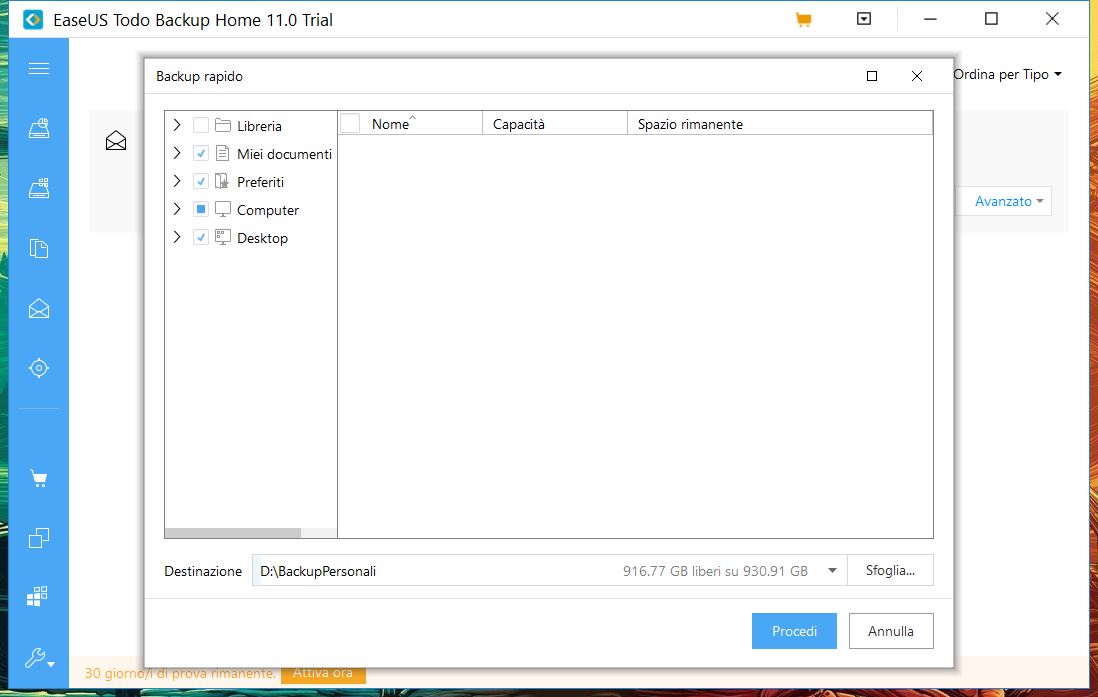This screenshot has height=697, width=1098.
Task: Open the Tools wrench icon menu
Action: [x=39, y=658]
